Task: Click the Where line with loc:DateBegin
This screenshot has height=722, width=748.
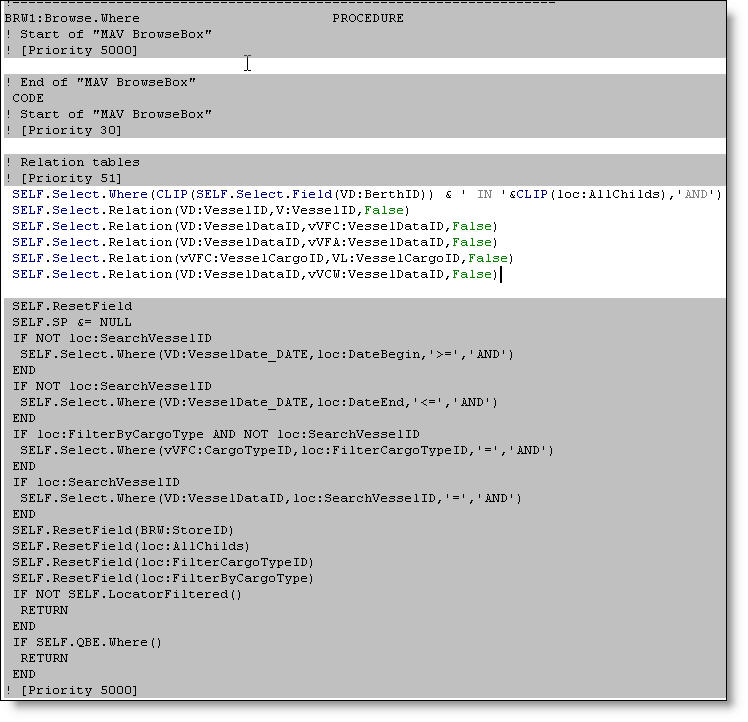Action: coord(266,354)
